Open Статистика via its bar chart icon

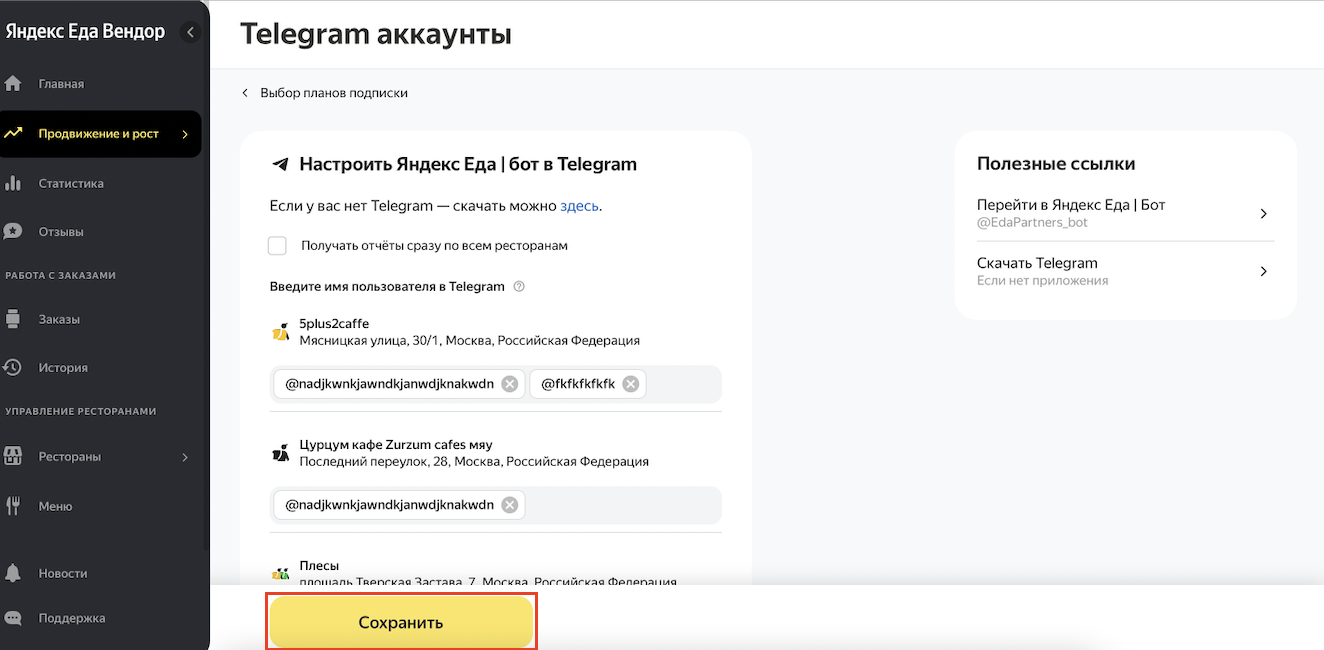coord(13,183)
